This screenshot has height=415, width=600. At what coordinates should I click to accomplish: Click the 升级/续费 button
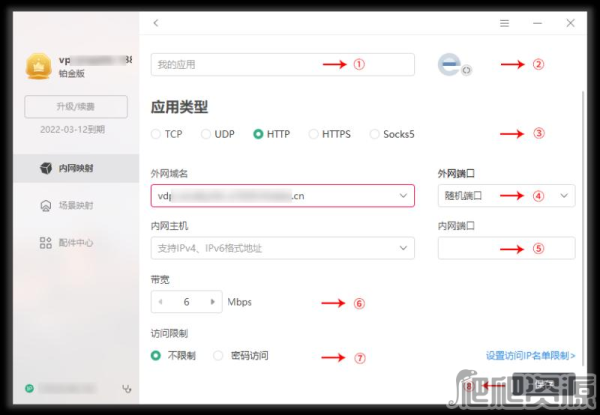(76, 106)
